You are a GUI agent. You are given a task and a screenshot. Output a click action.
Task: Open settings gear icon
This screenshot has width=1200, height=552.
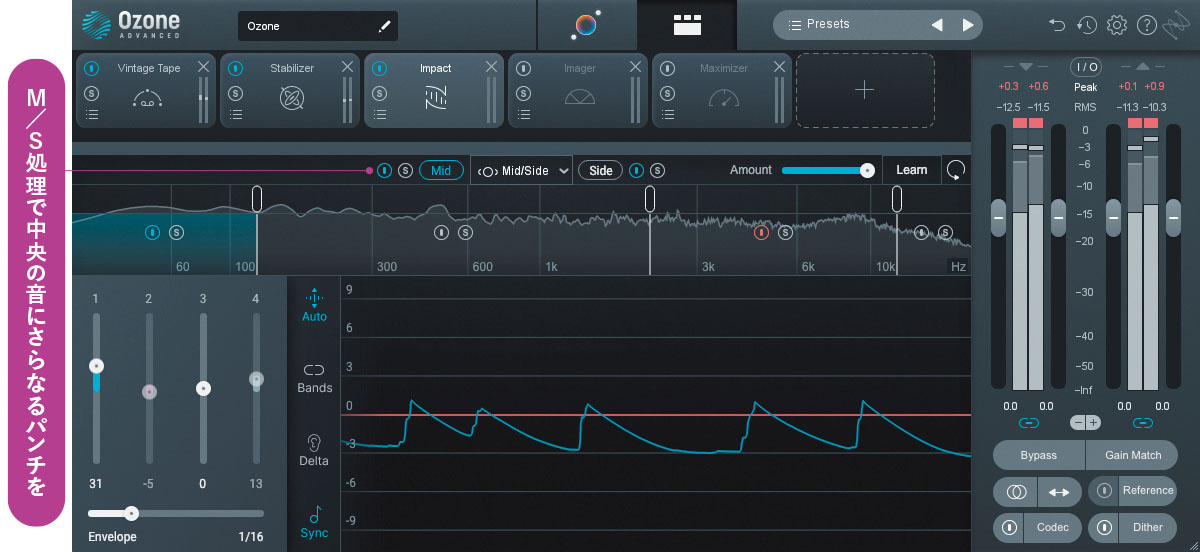click(1117, 25)
